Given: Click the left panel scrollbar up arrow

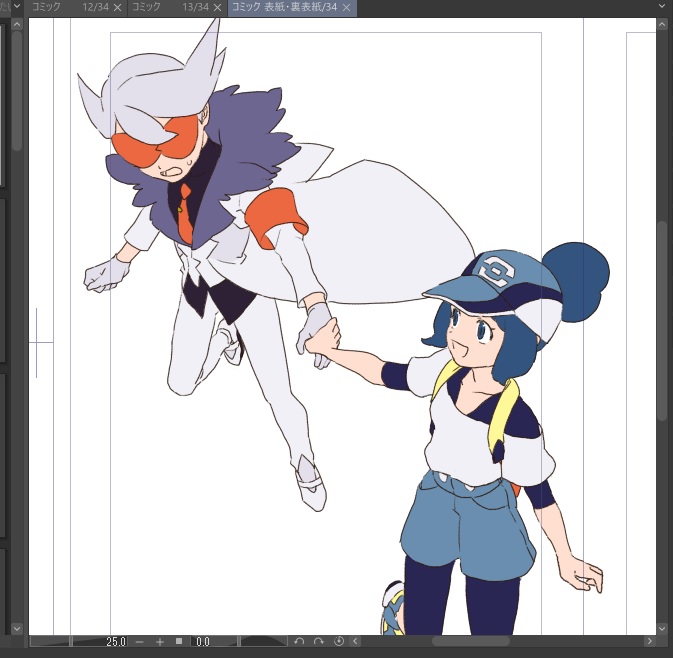Looking at the screenshot, I should coord(17,24).
